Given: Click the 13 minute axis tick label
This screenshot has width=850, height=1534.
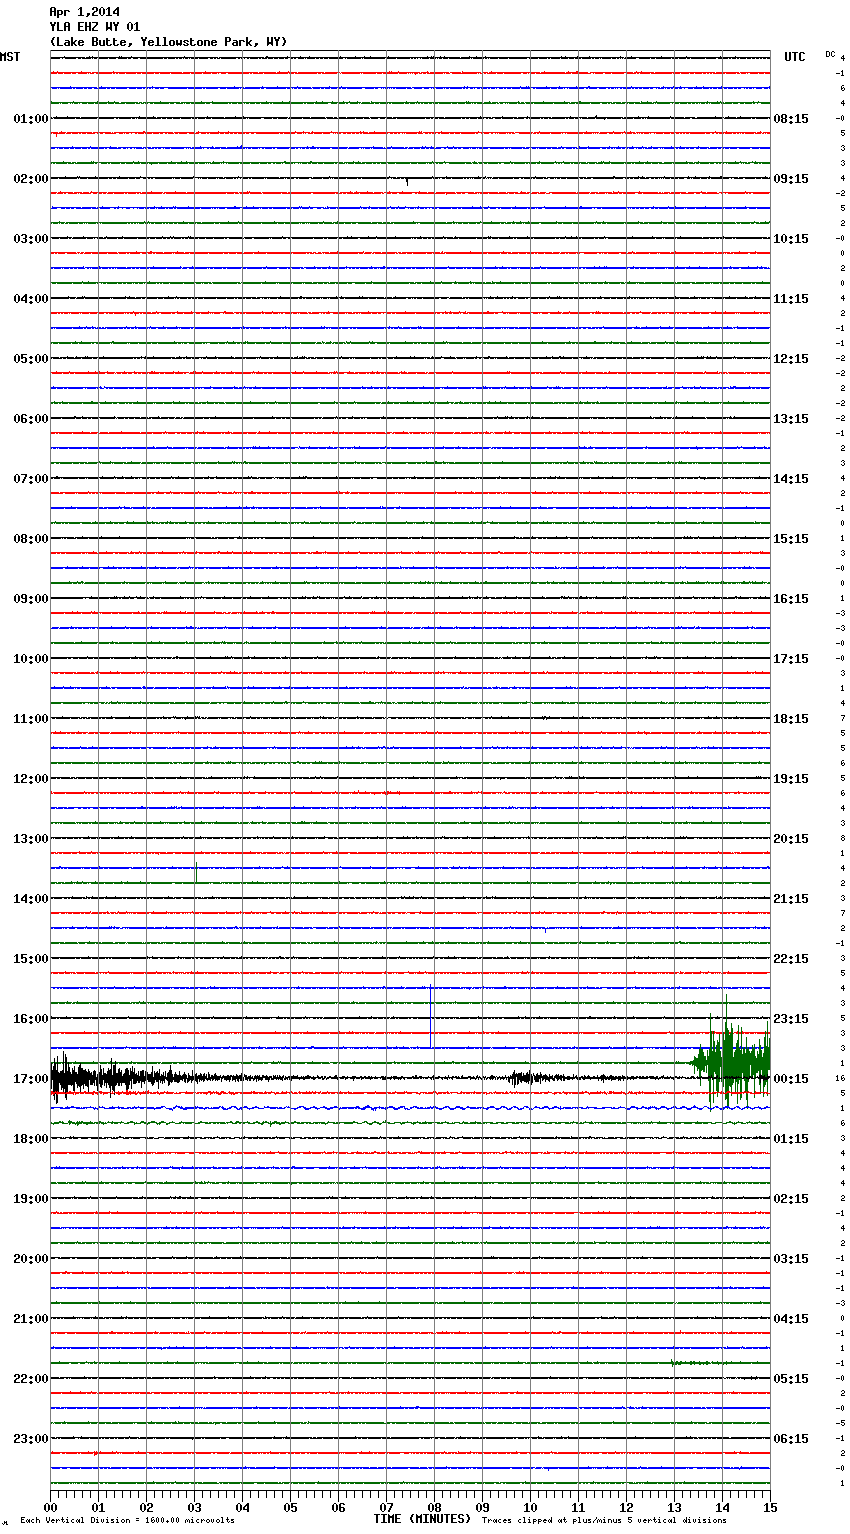Looking at the screenshot, I should (674, 1507).
